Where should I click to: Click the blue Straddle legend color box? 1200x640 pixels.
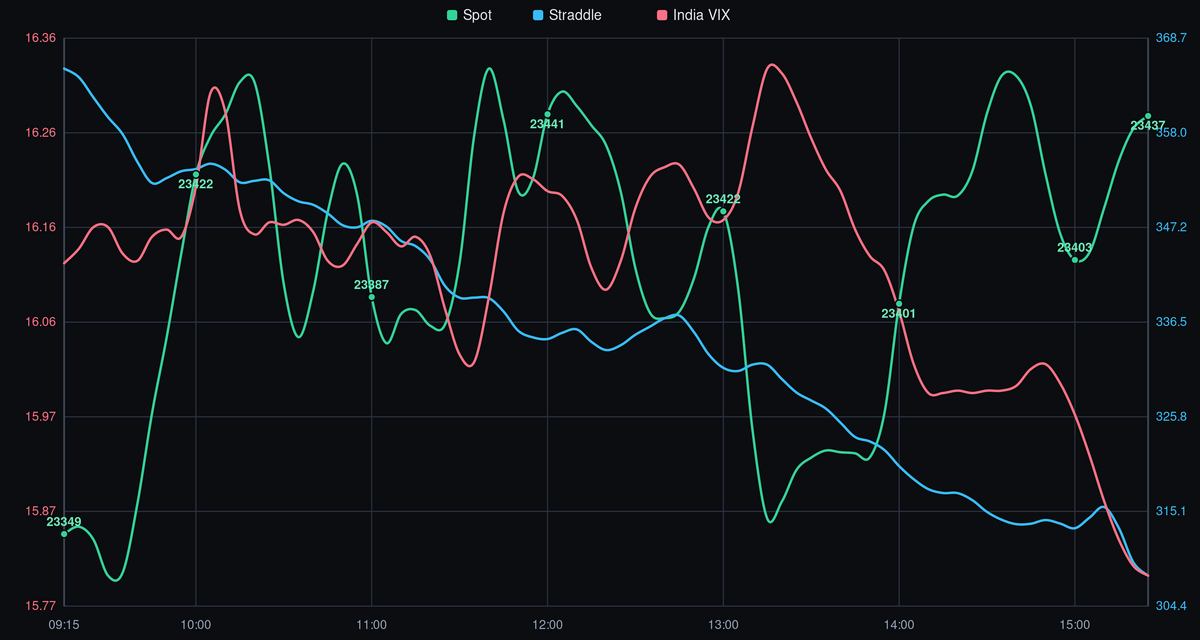pyautogui.click(x=537, y=15)
